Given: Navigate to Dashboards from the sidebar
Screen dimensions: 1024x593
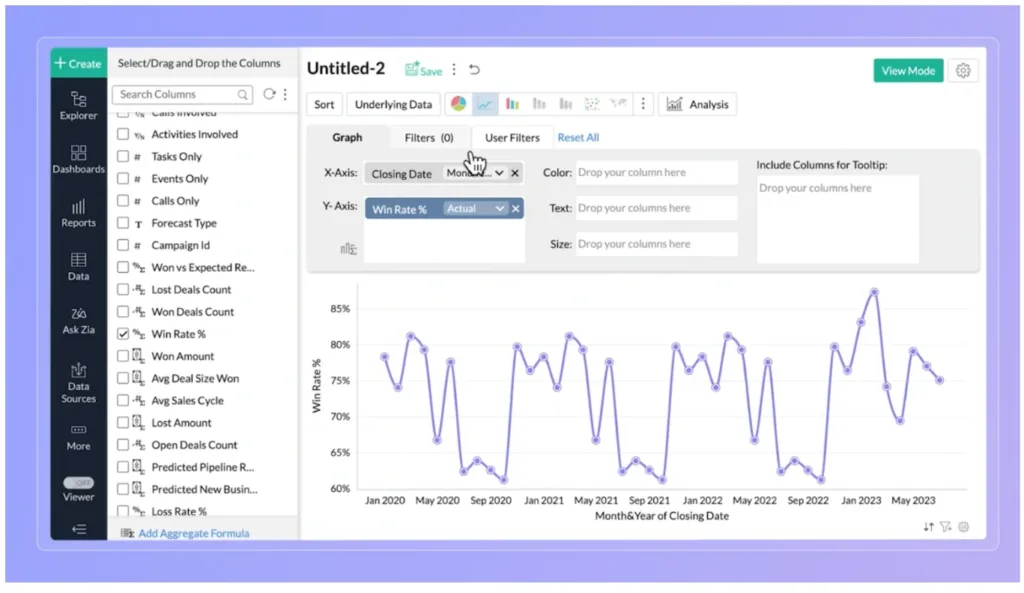Looking at the screenshot, I should pyautogui.click(x=78, y=161).
